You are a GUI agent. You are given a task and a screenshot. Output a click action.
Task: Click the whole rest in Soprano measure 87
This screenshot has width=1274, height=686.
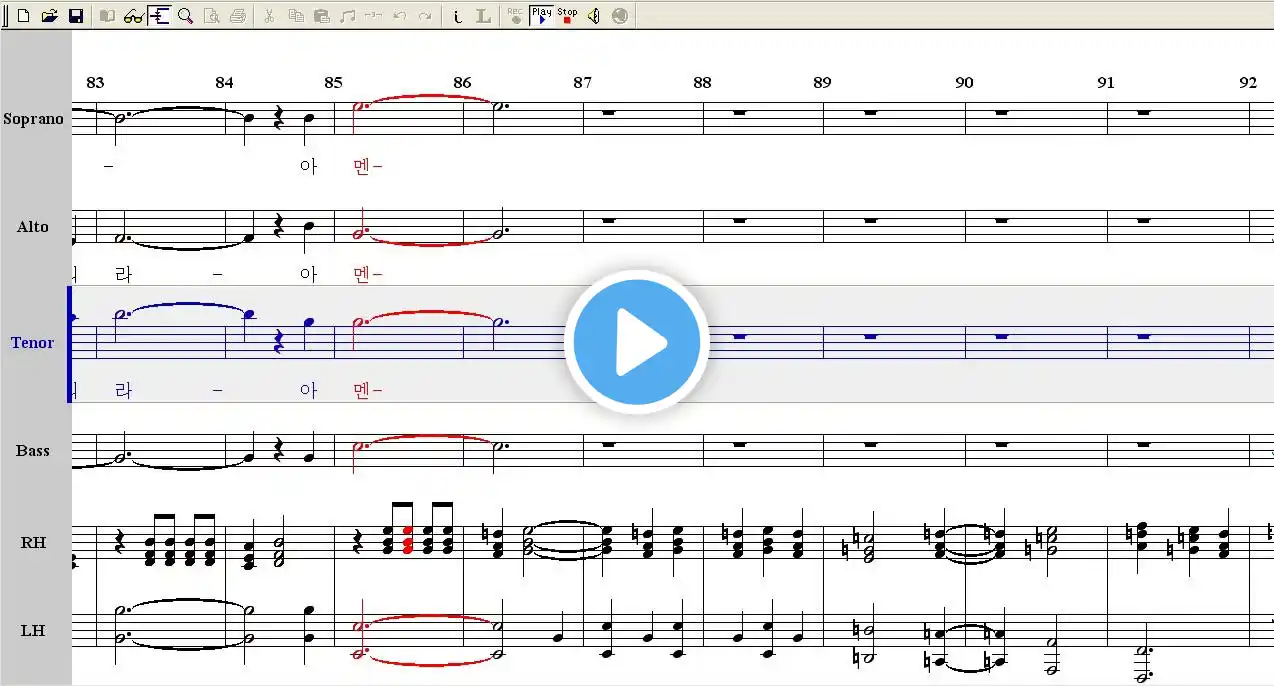click(x=608, y=113)
